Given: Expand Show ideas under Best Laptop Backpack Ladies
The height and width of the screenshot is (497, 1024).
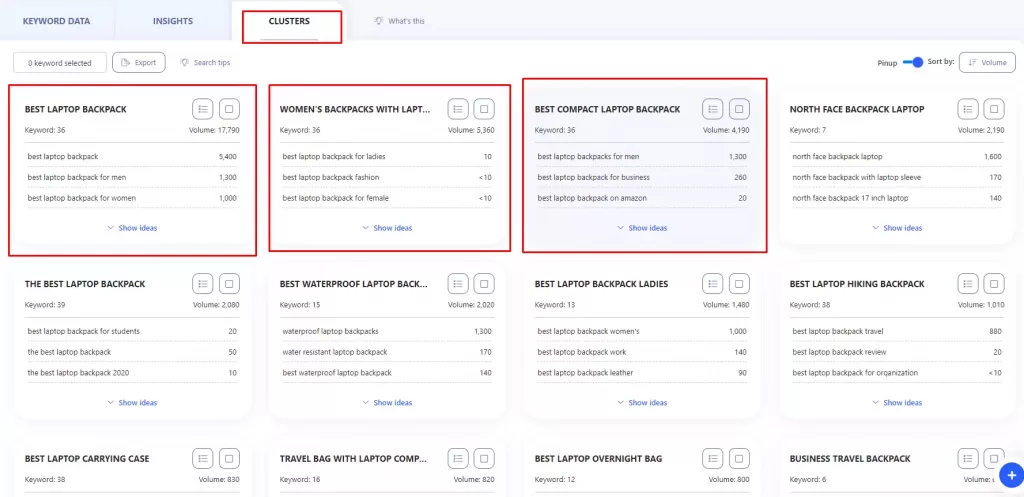Looking at the screenshot, I should pos(642,402).
